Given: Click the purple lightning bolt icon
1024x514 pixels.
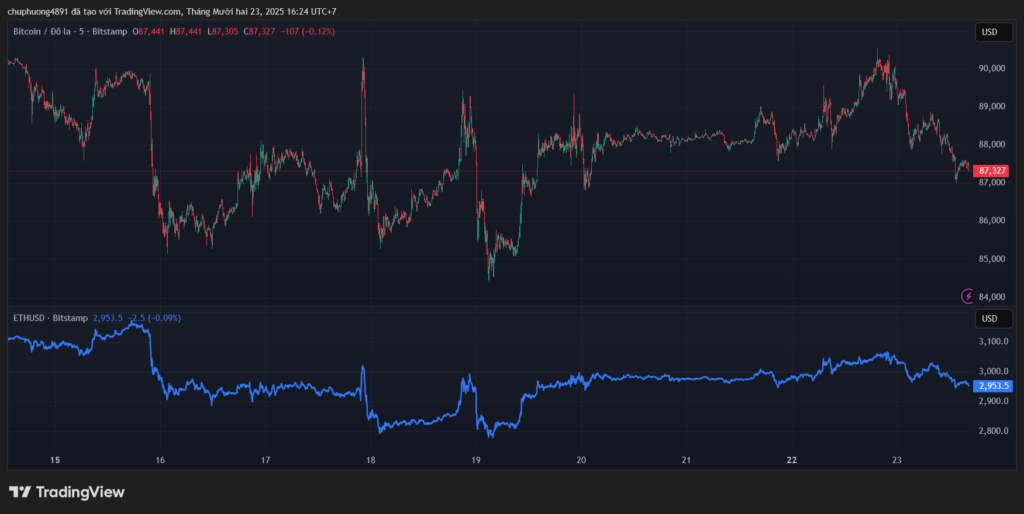Looking at the screenshot, I should 967,295.
